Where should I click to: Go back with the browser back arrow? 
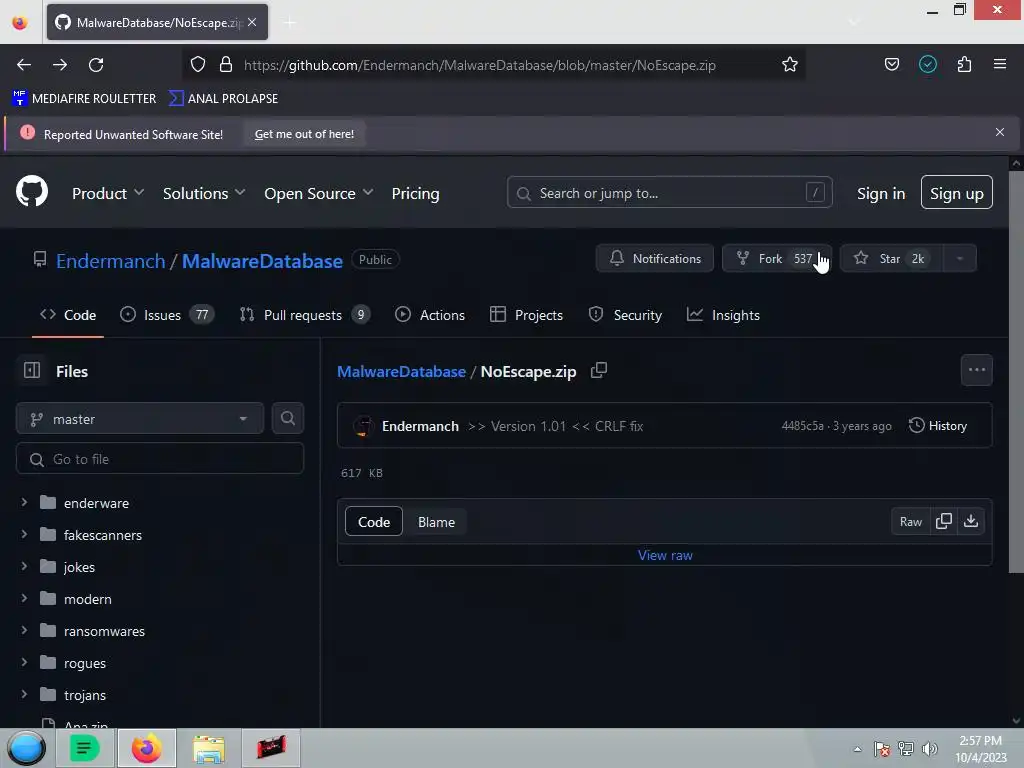24,65
